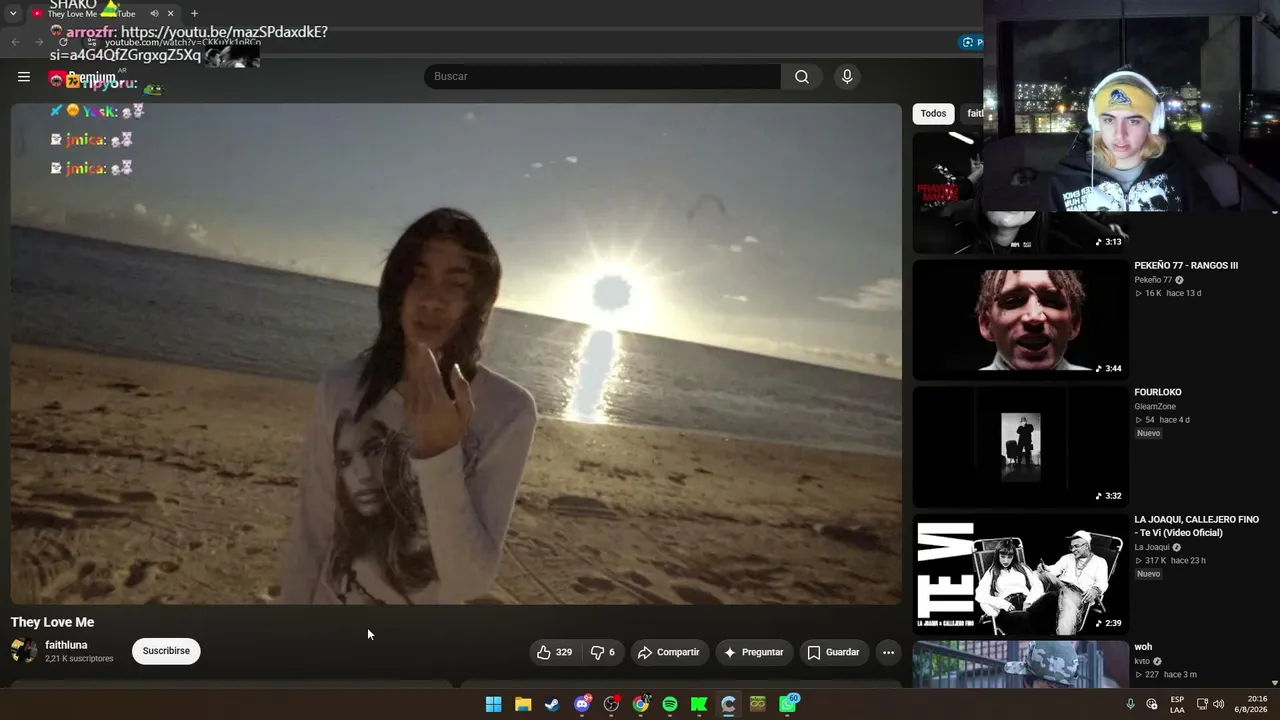Open OBS Studio from the taskbar
1280x720 pixels.
(x=611, y=704)
